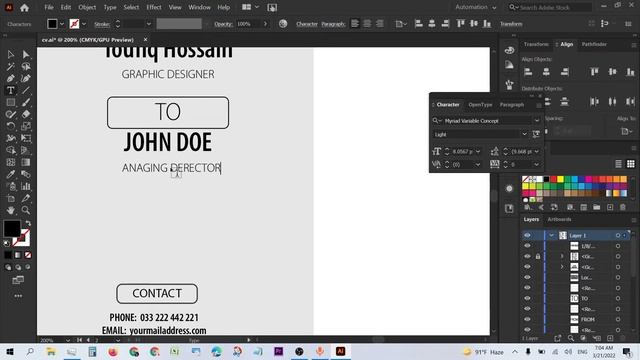Open the font family dropdown in Character panel
Image resolution: width=640 pixels, height=360 pixels.
coord(537,121)
